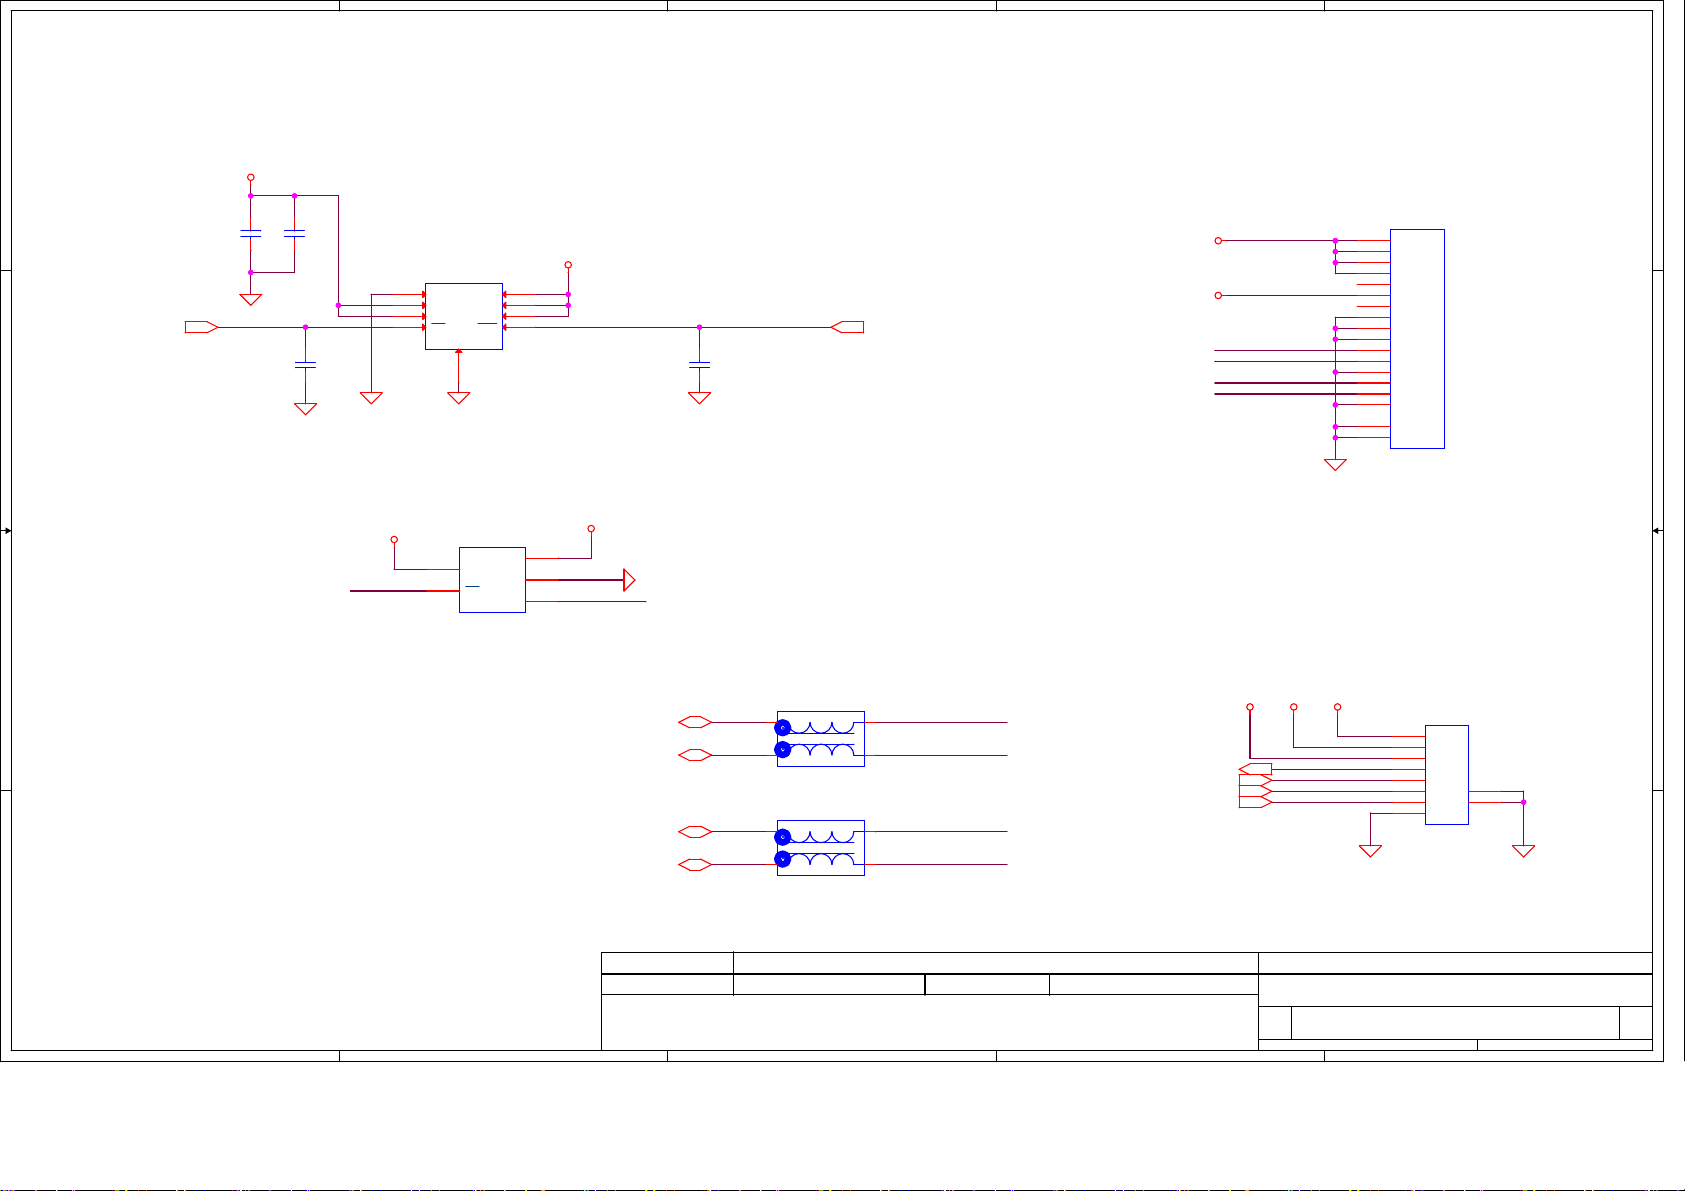Click middle of three power terminals, lower right
Image resolution: width=1685 pixels, height=1191 pixels.
1294,707
